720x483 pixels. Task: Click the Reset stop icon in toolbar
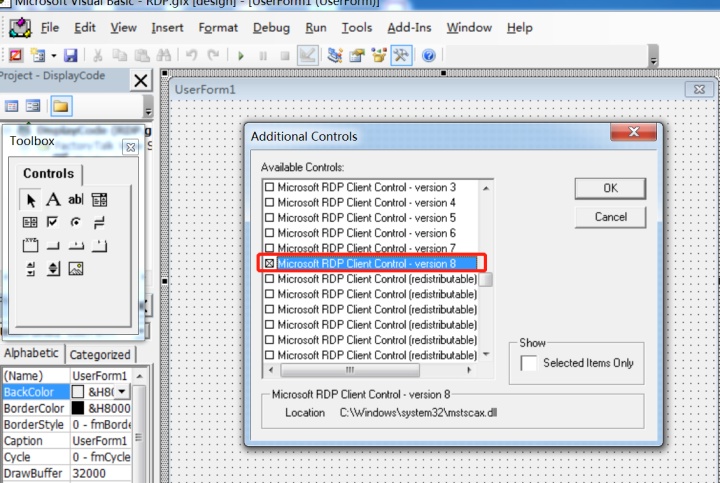coord(285,56)
